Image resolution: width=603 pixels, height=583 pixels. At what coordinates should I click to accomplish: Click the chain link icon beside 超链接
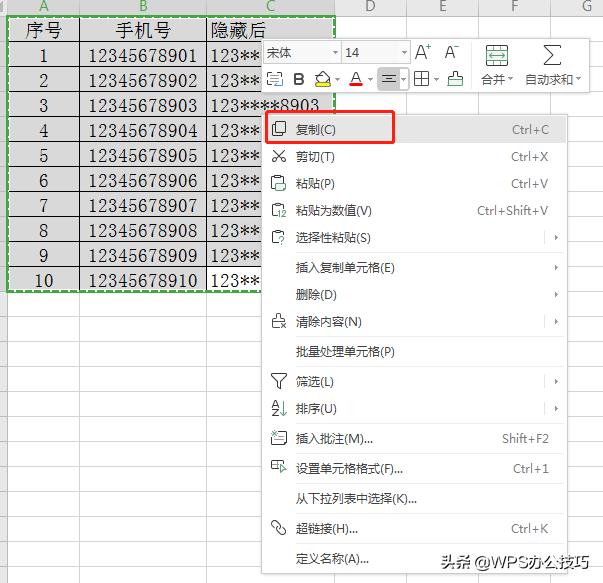pyautogui.click(x=279, y=528)
